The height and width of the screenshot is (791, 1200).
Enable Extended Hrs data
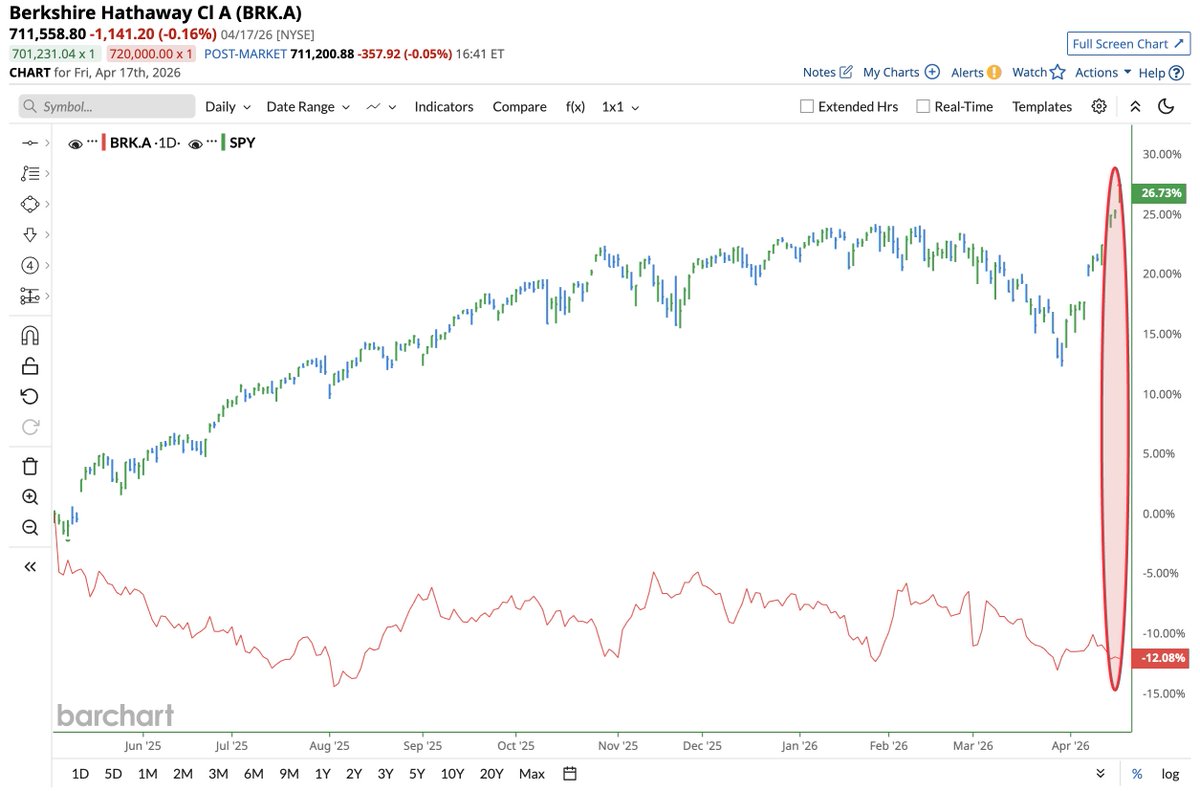click(x=806, y=106)
